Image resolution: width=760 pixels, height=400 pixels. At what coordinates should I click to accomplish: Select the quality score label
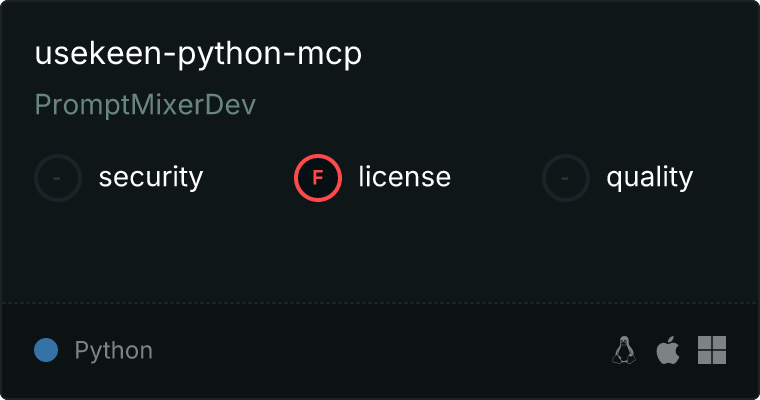pyautogui.click(x=650, y=178)
